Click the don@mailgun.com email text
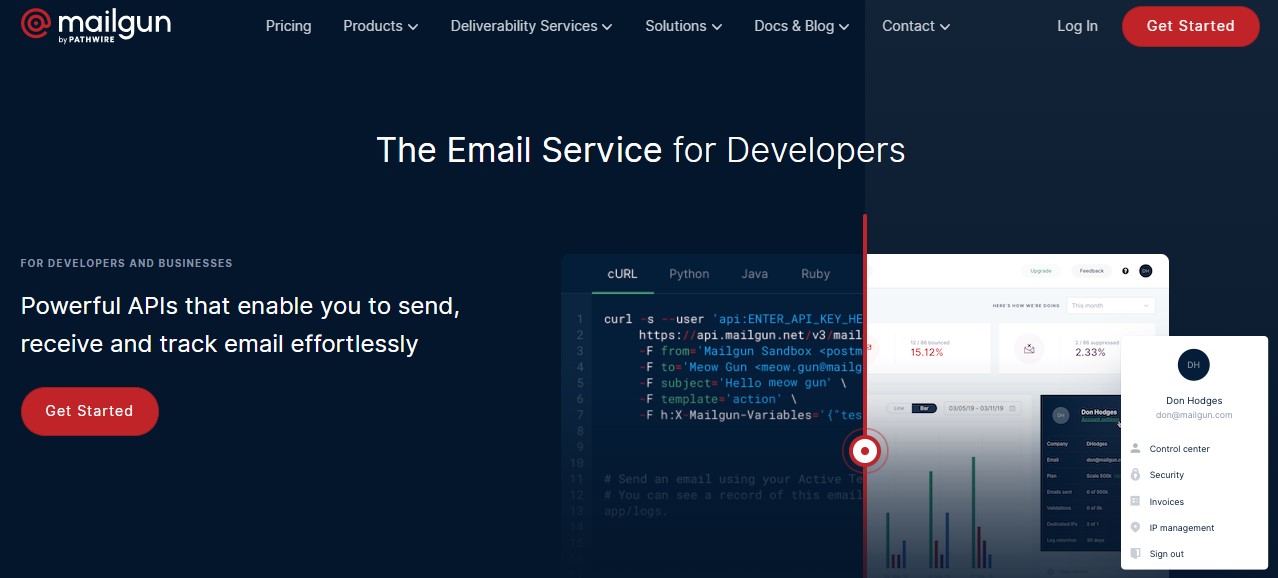This screenshot has width=1278, height=578. pos(1194,415)
